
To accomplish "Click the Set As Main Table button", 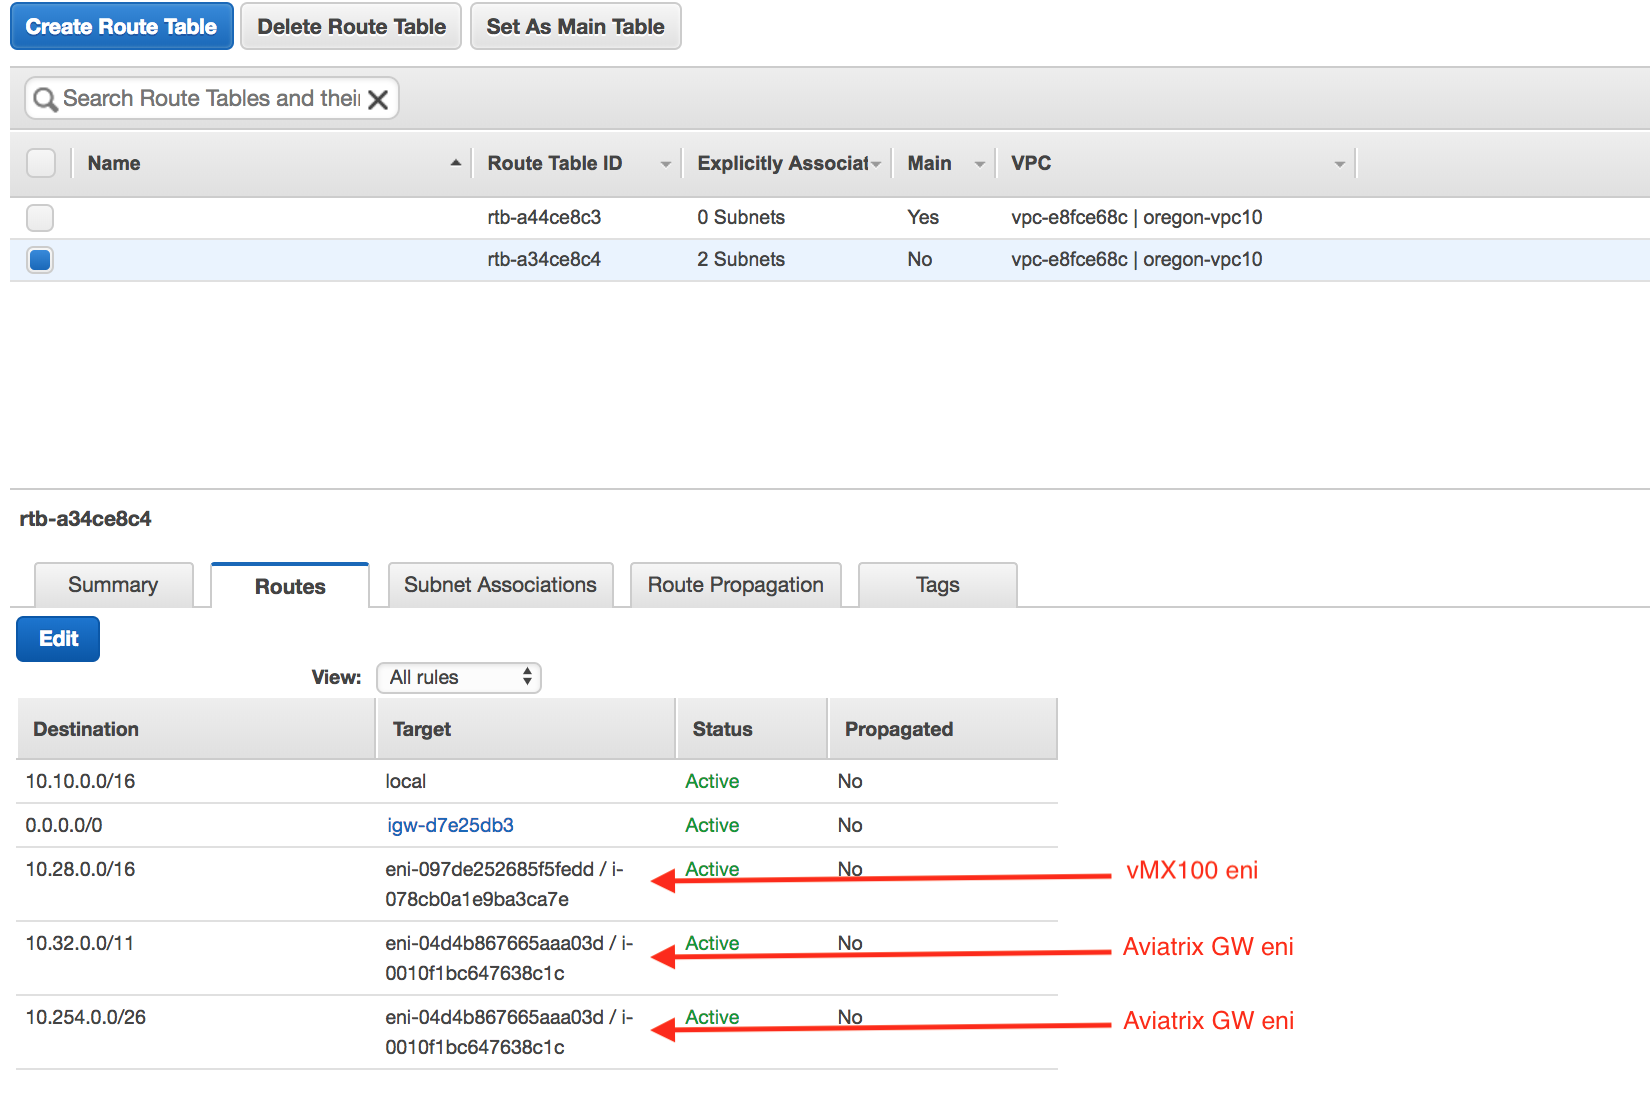I will (x=575, y=27).
